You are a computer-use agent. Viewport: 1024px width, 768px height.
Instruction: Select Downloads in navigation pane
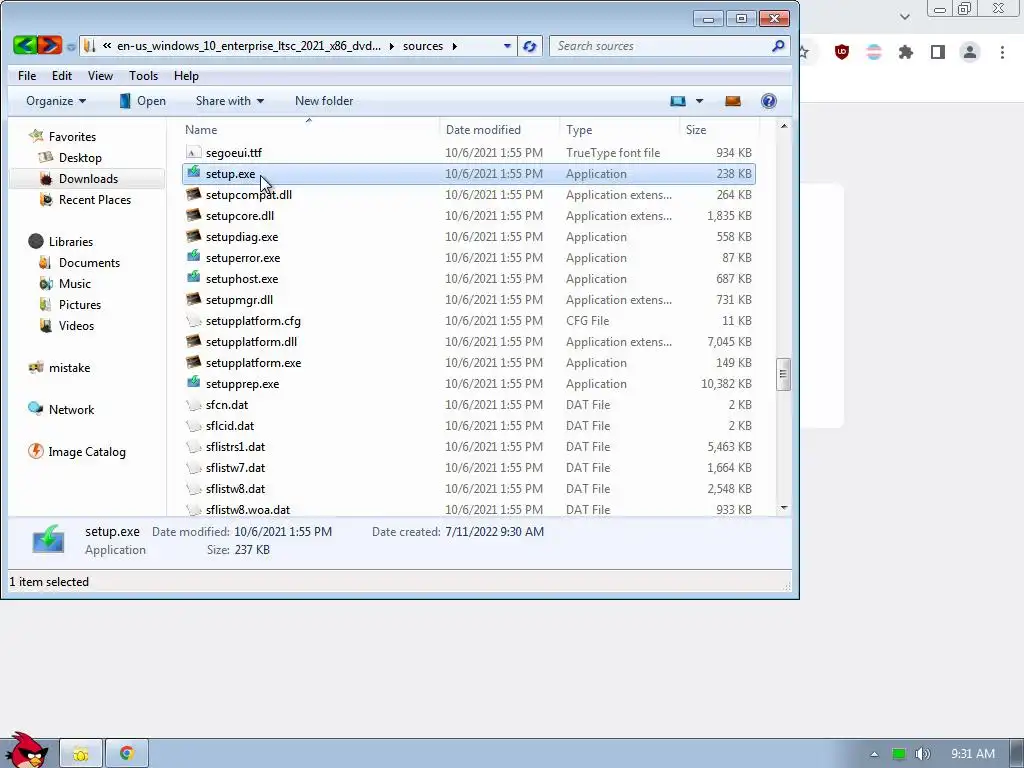coord(88,178)
